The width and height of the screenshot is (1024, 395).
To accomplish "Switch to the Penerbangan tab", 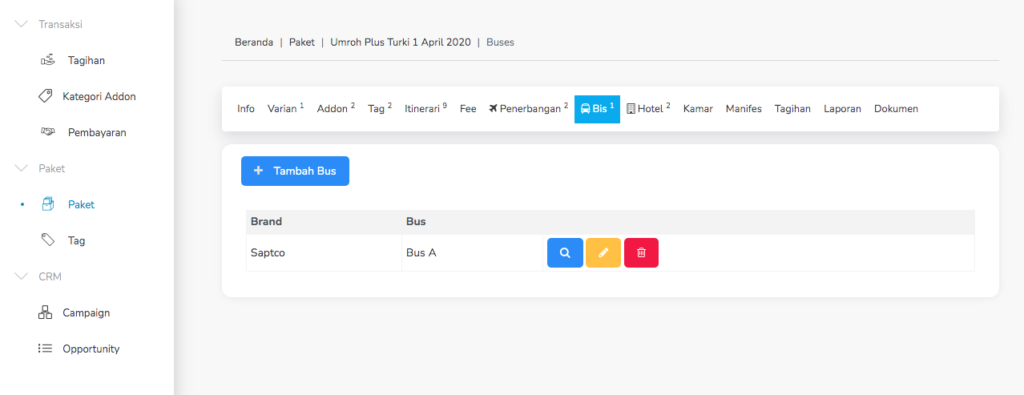I will click(x=528, y=108).
